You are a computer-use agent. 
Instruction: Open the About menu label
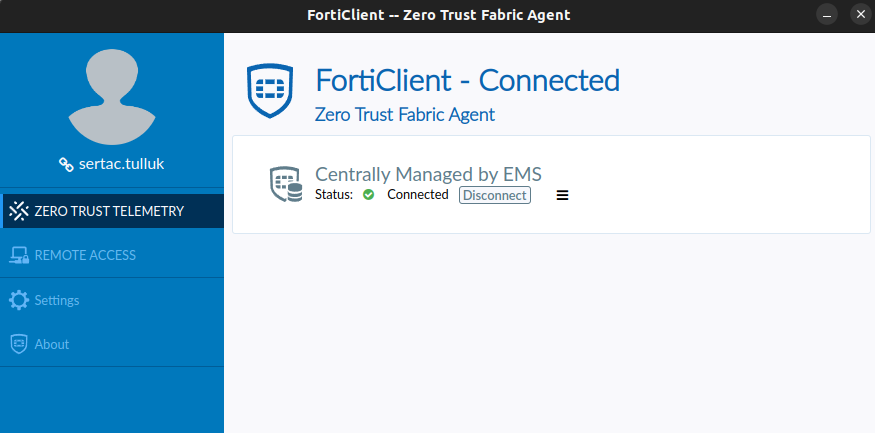(x=52, y=344)
